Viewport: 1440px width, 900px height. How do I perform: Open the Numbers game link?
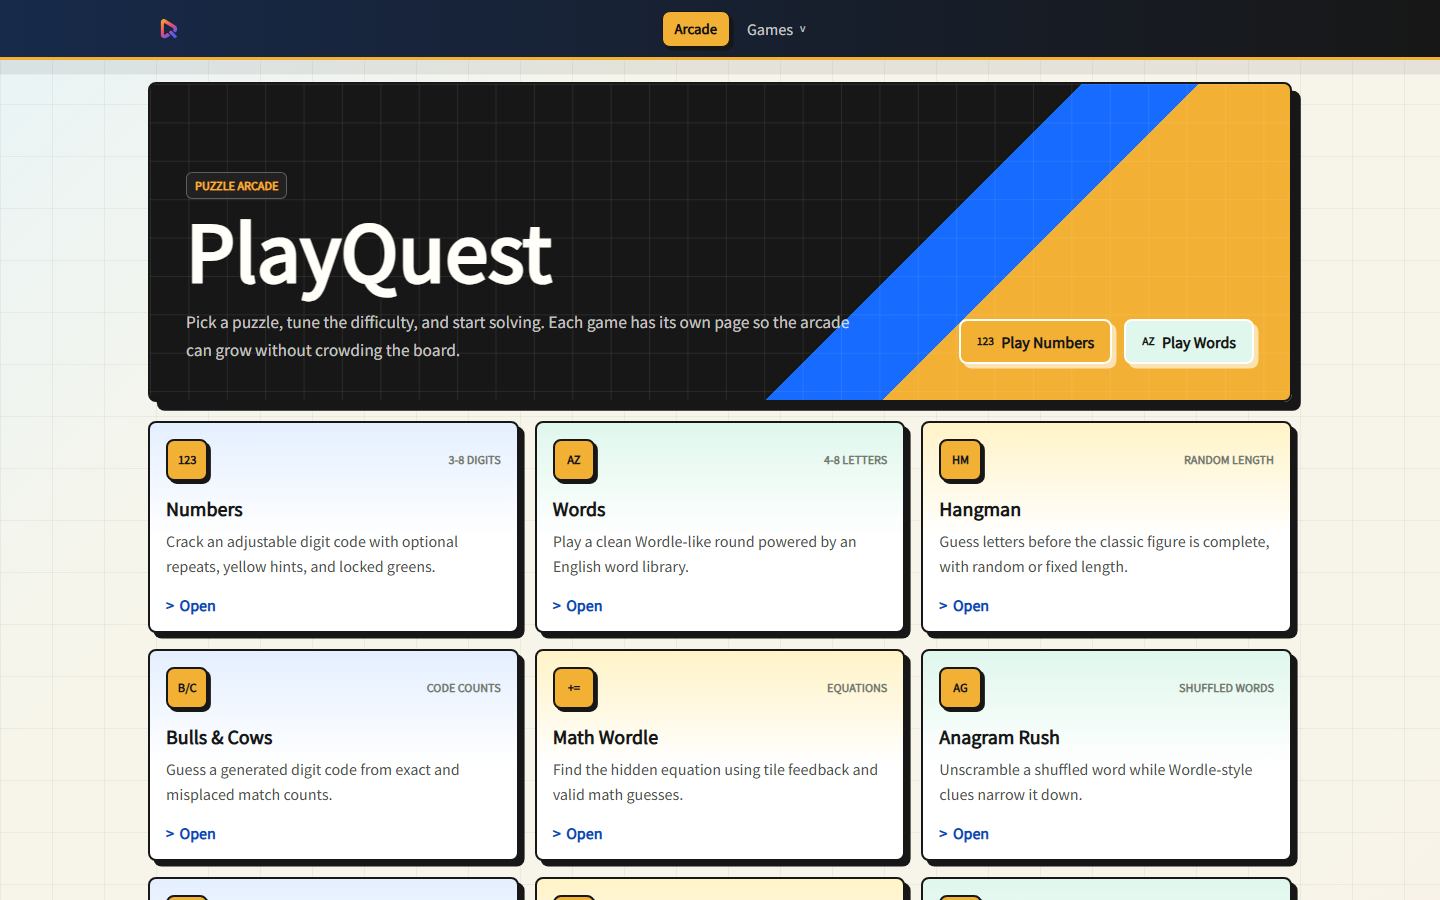tap(191, 606)
